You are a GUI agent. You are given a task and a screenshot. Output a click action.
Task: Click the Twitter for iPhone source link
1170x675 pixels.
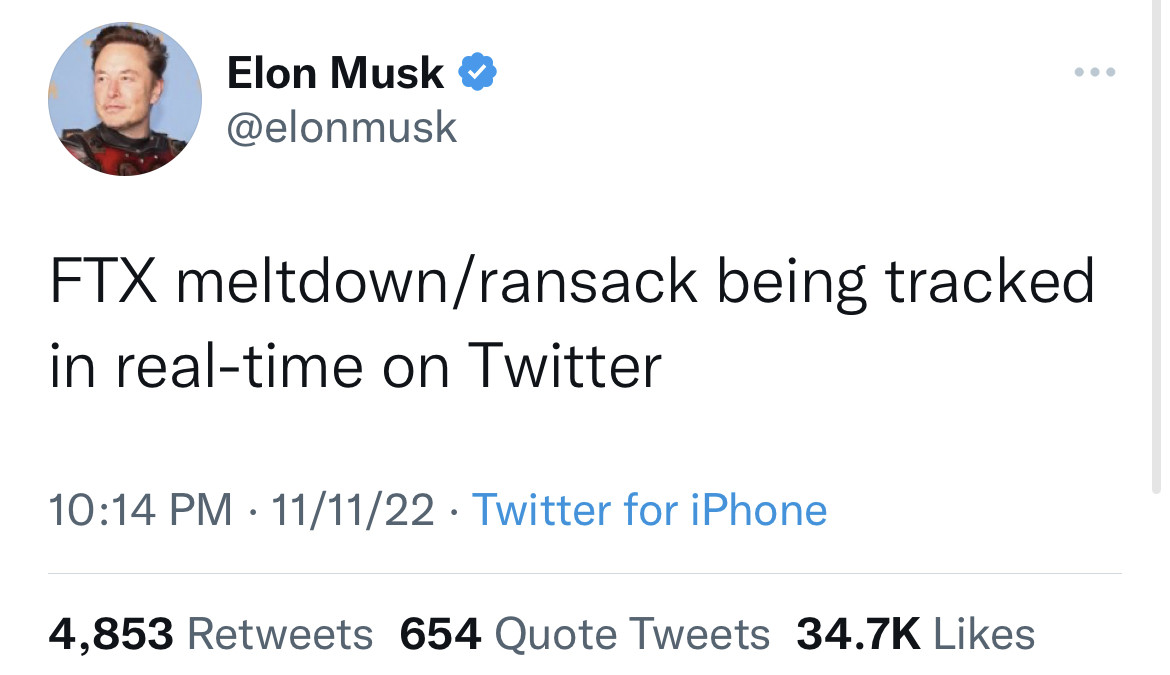coord(649,510)
